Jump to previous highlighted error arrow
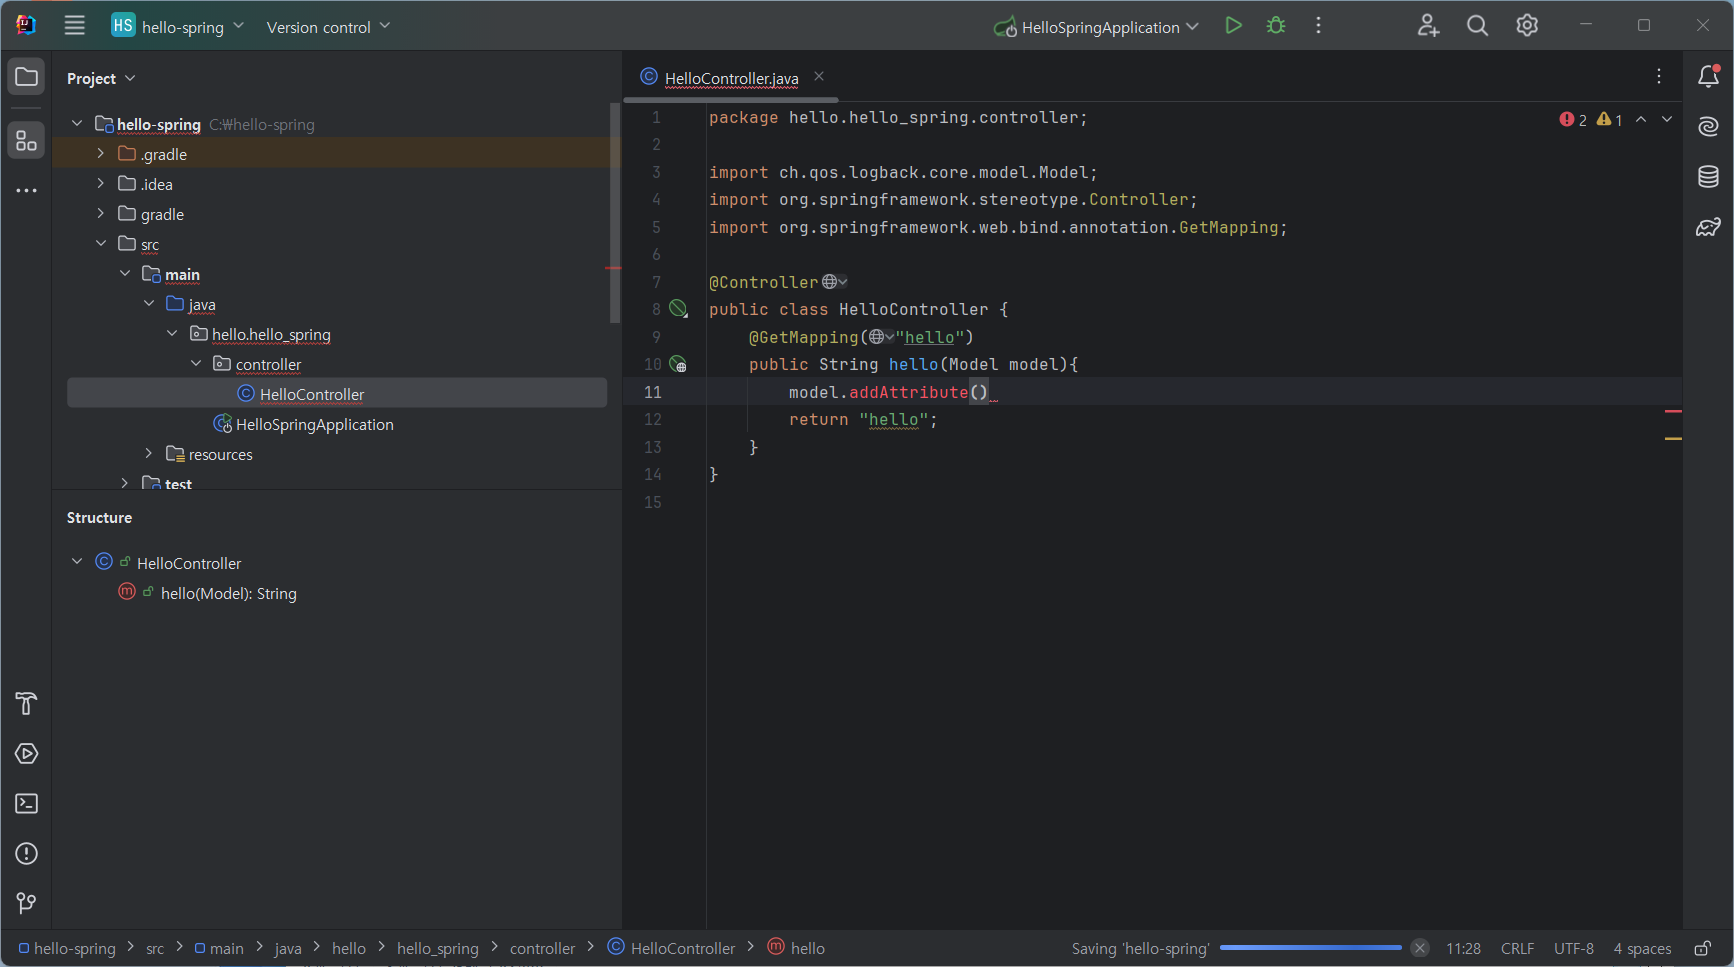The image size is (1734, 967). point(1641,119)
